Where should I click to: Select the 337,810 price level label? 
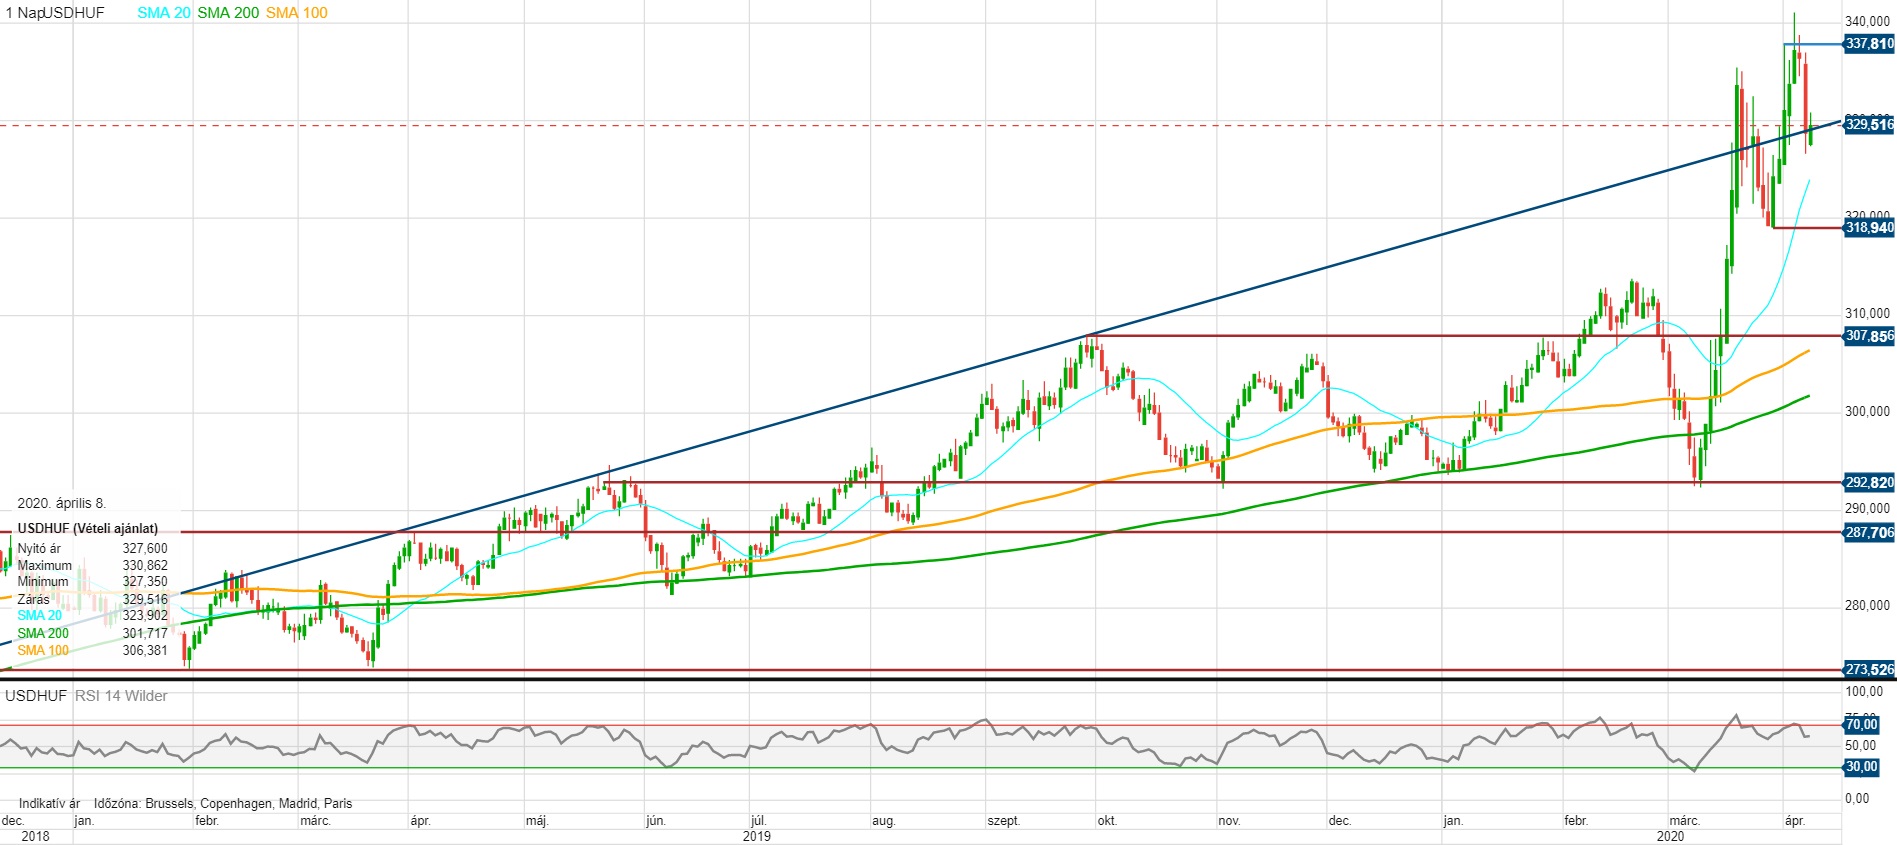tap(1869, 44)
